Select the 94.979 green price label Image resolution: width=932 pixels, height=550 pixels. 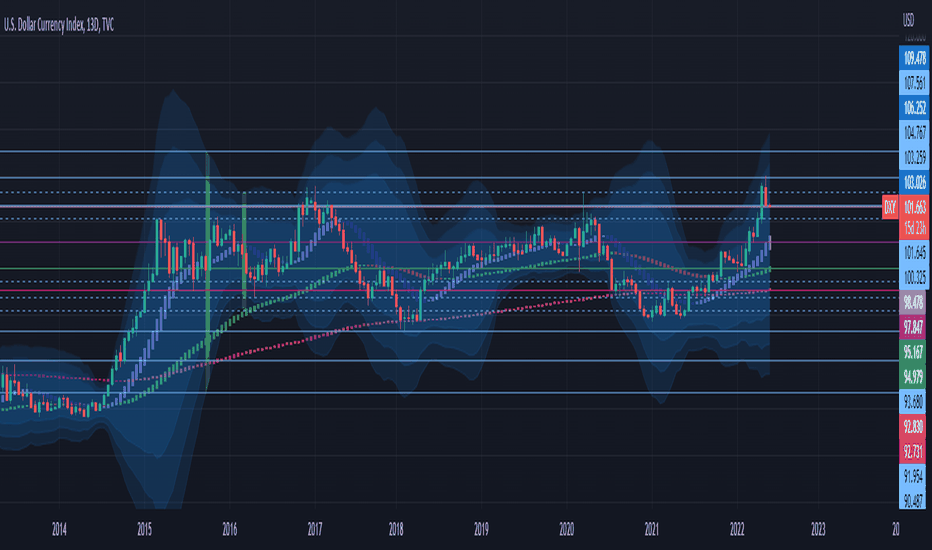coord(913,377)
